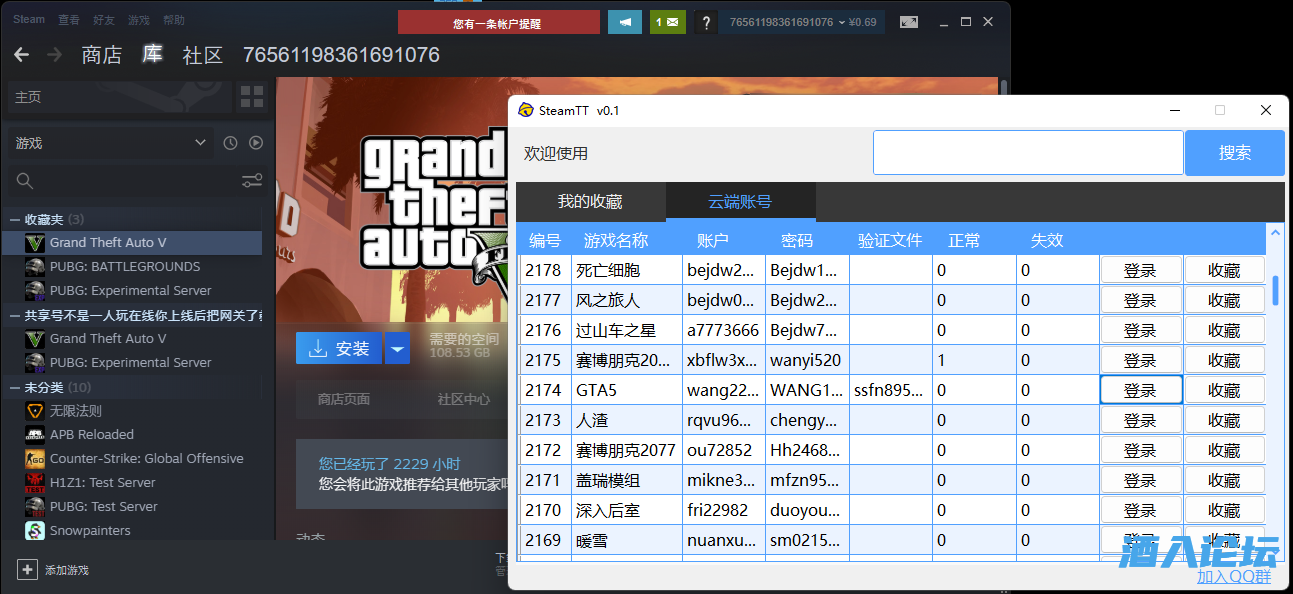Viewport: 1293px width, 594px height.
Task: Enter Steam Big Picture mode icon
Action: (909, 22)
